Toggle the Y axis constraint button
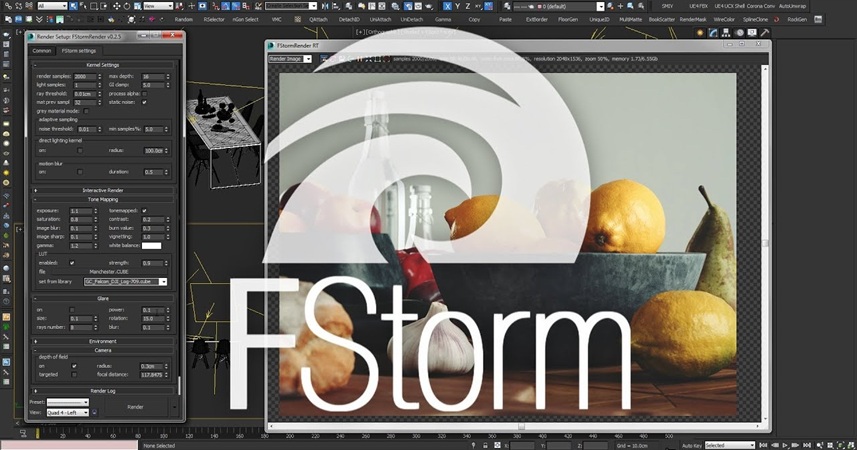 click(458, 6)
